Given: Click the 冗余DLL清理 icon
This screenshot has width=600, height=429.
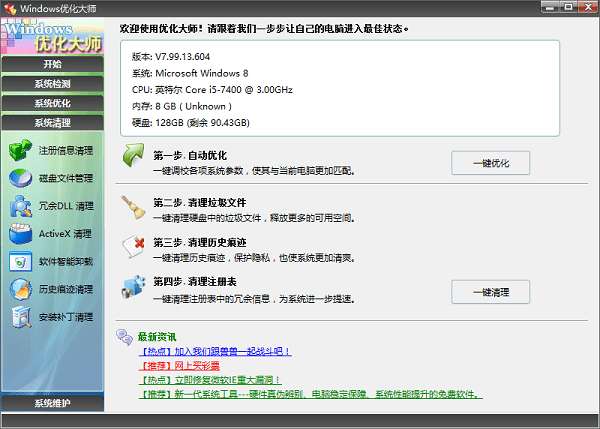Looking at the screenshot, I should (21, 206).
